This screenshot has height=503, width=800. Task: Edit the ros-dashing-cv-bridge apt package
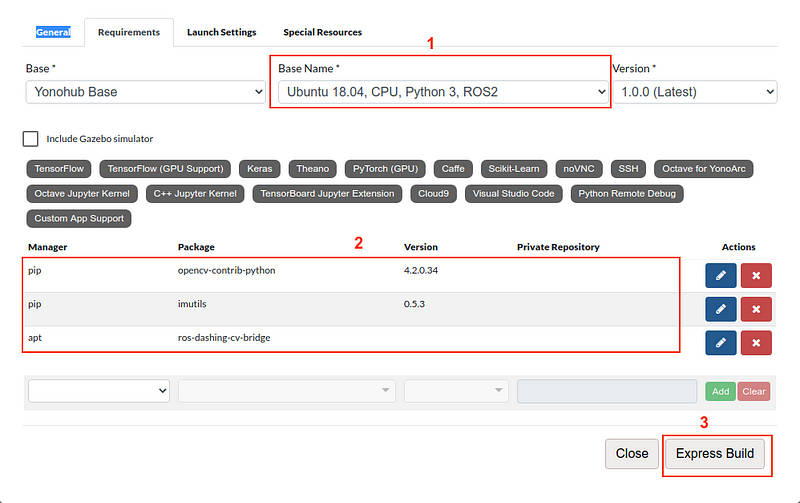tap(720, 343)
